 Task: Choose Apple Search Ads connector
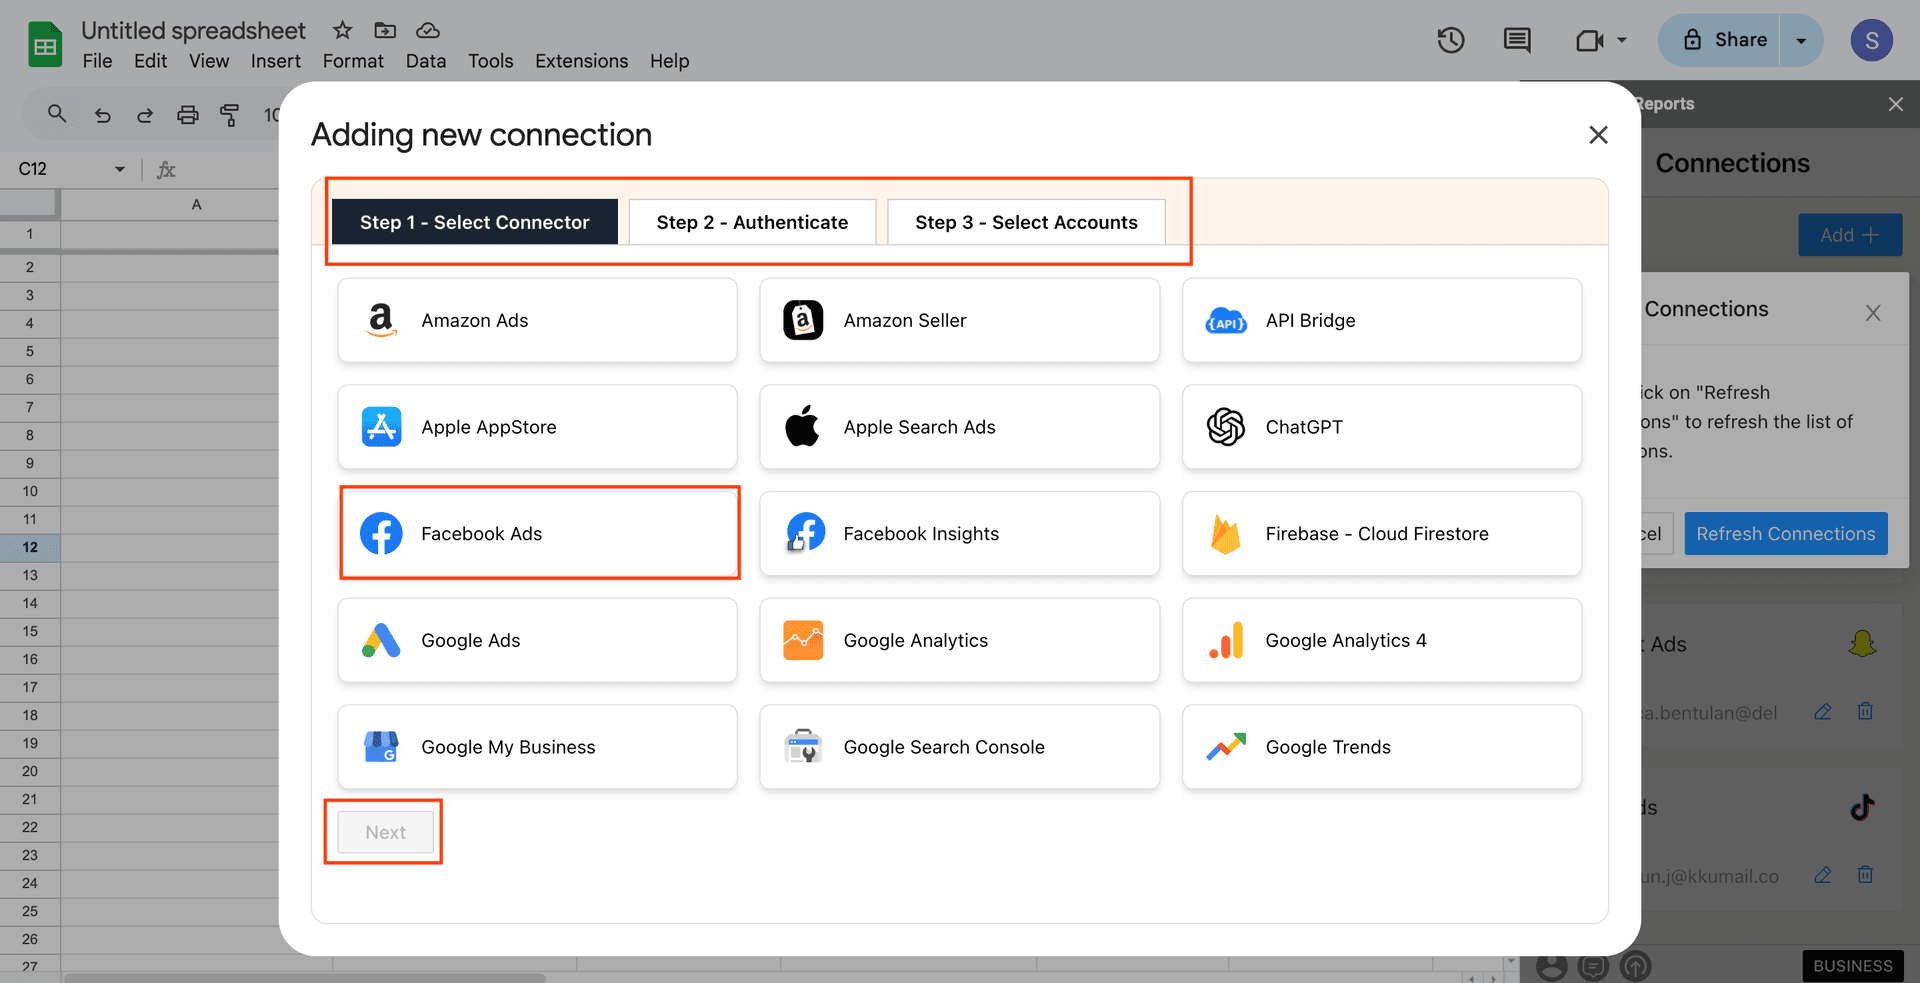tap(960, 427)
